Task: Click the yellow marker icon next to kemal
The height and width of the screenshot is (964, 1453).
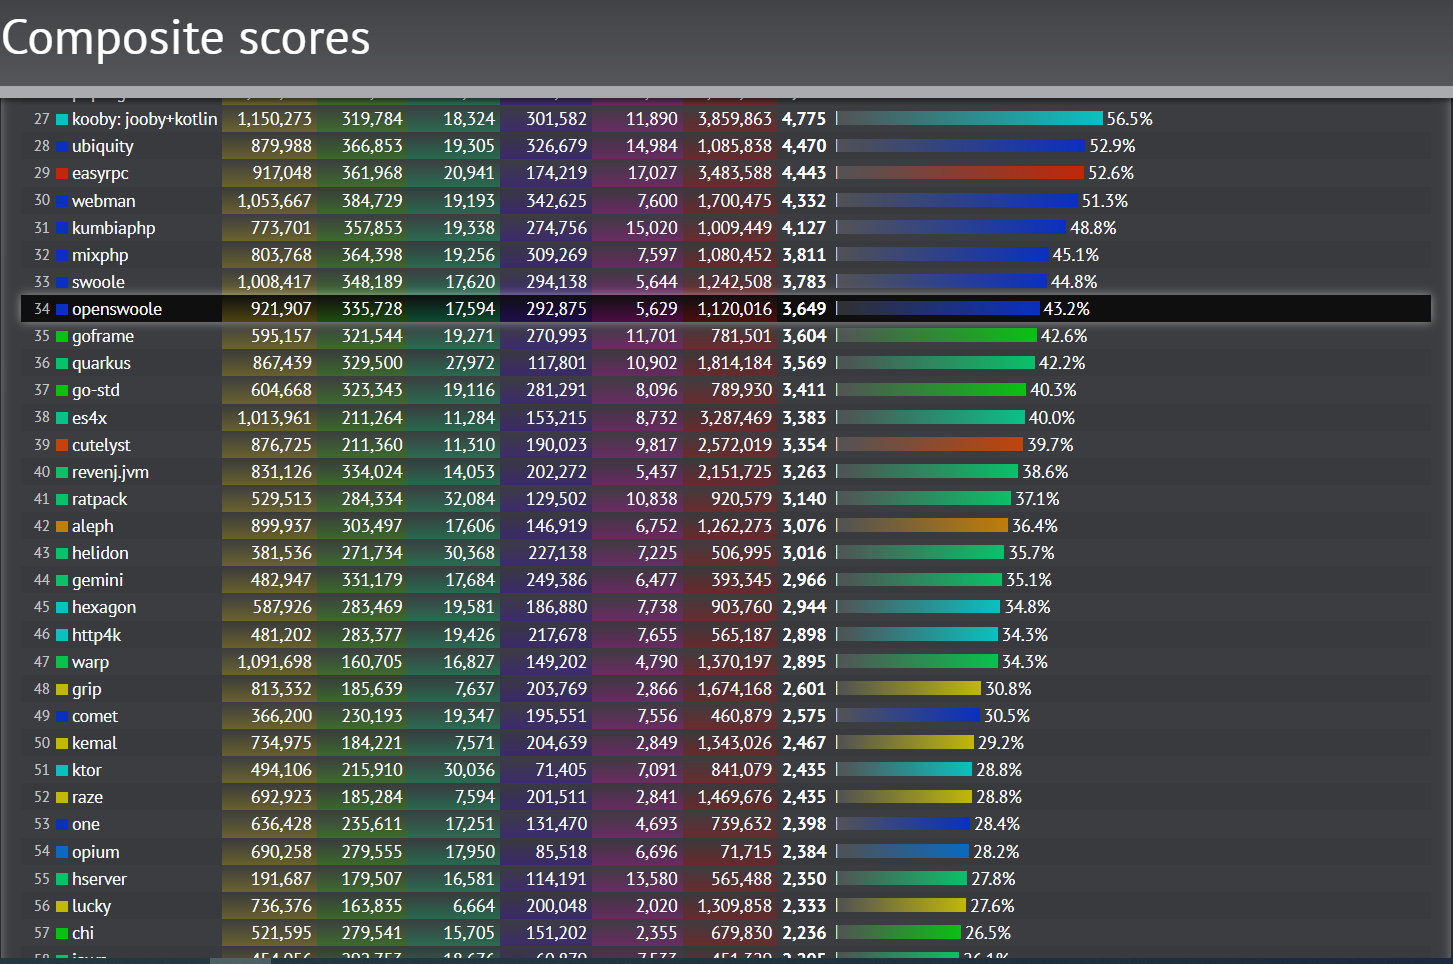Action: (x=62, y=743)
